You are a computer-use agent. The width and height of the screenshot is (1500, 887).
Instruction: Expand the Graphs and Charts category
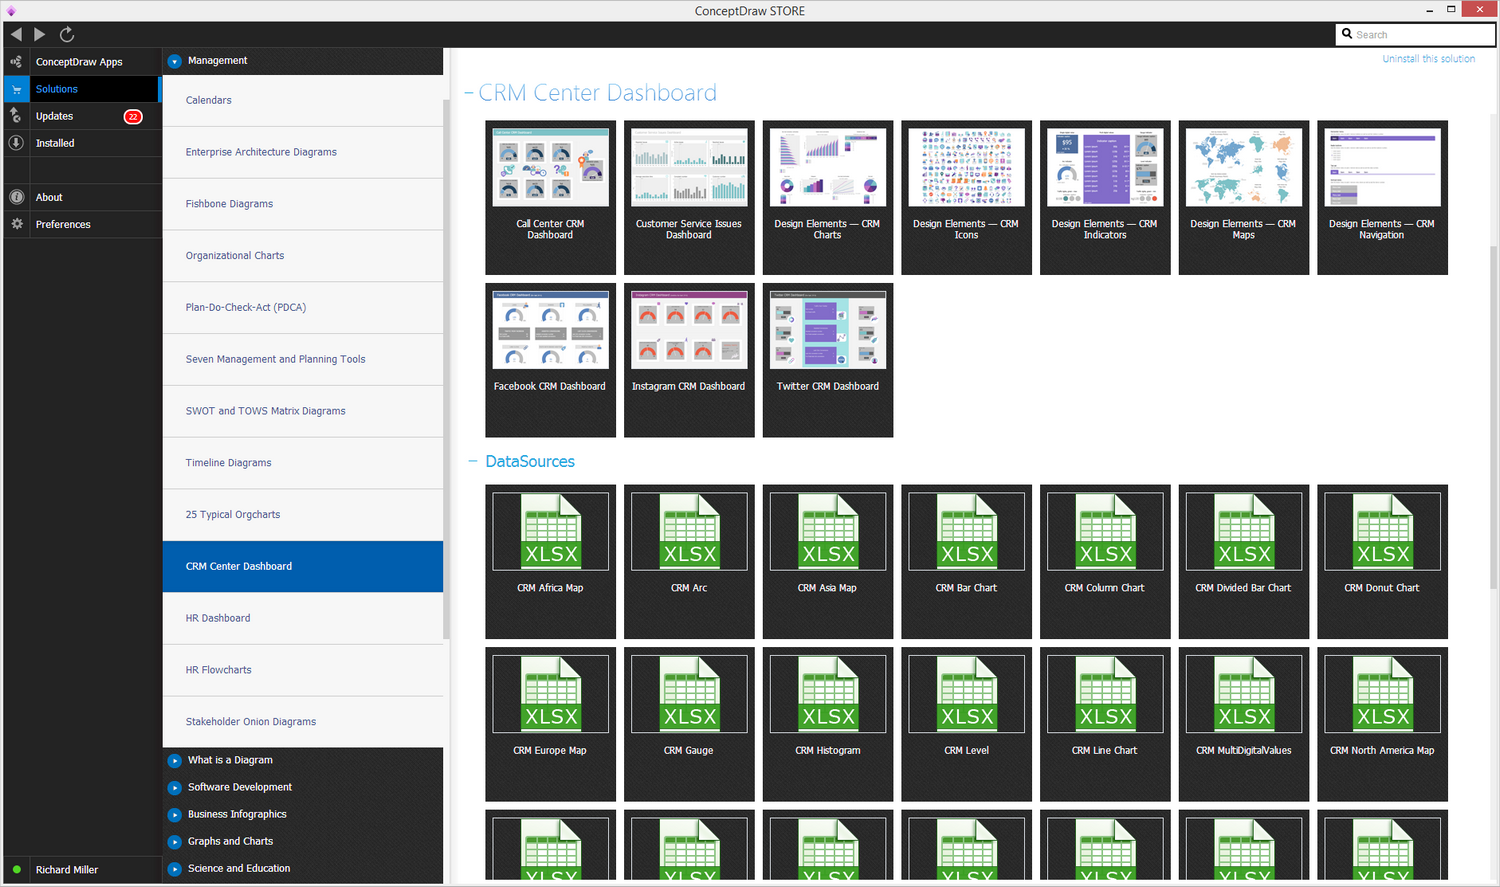(175, 842)
